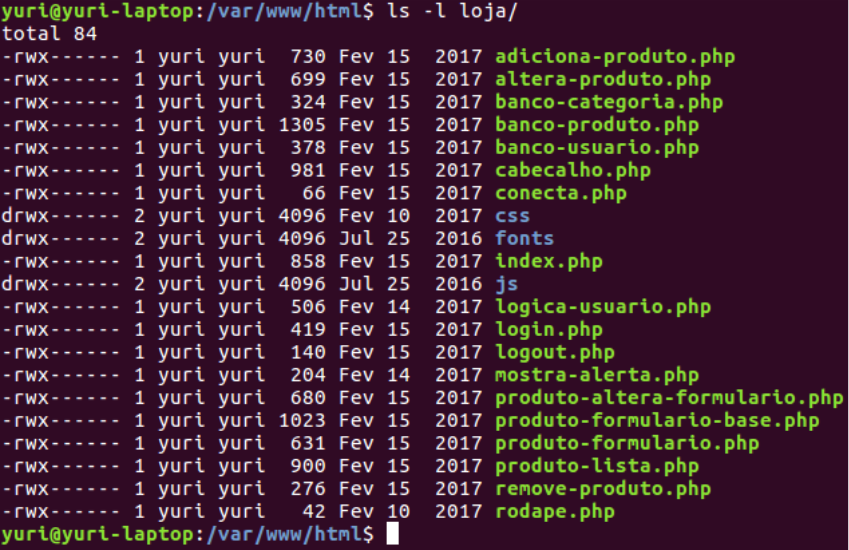Click the index.php filename

pyautogui.click(x=548, y=262)
